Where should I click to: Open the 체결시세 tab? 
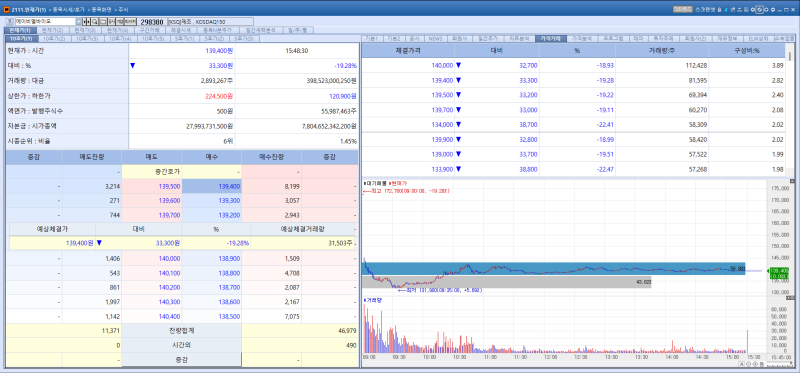181,30
